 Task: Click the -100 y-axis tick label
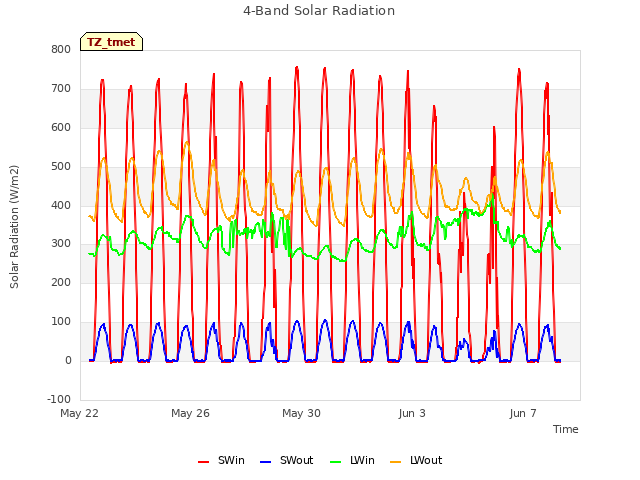59,399
